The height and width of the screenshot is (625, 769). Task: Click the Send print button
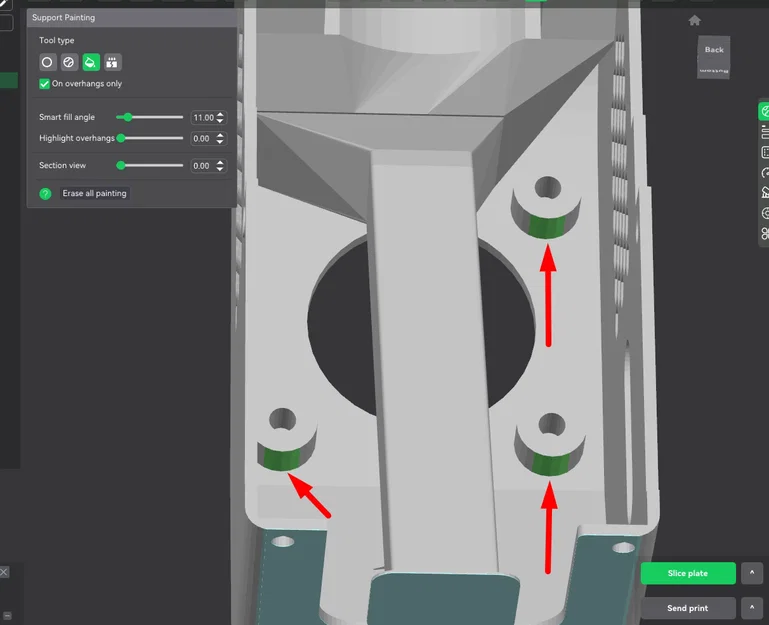point(688,608)
